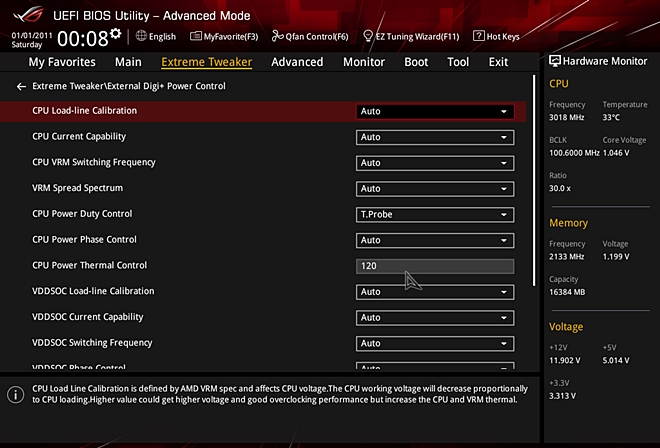Click the 3.313 V +3.3V reading
Screen dimensions: 660x448
562,396
